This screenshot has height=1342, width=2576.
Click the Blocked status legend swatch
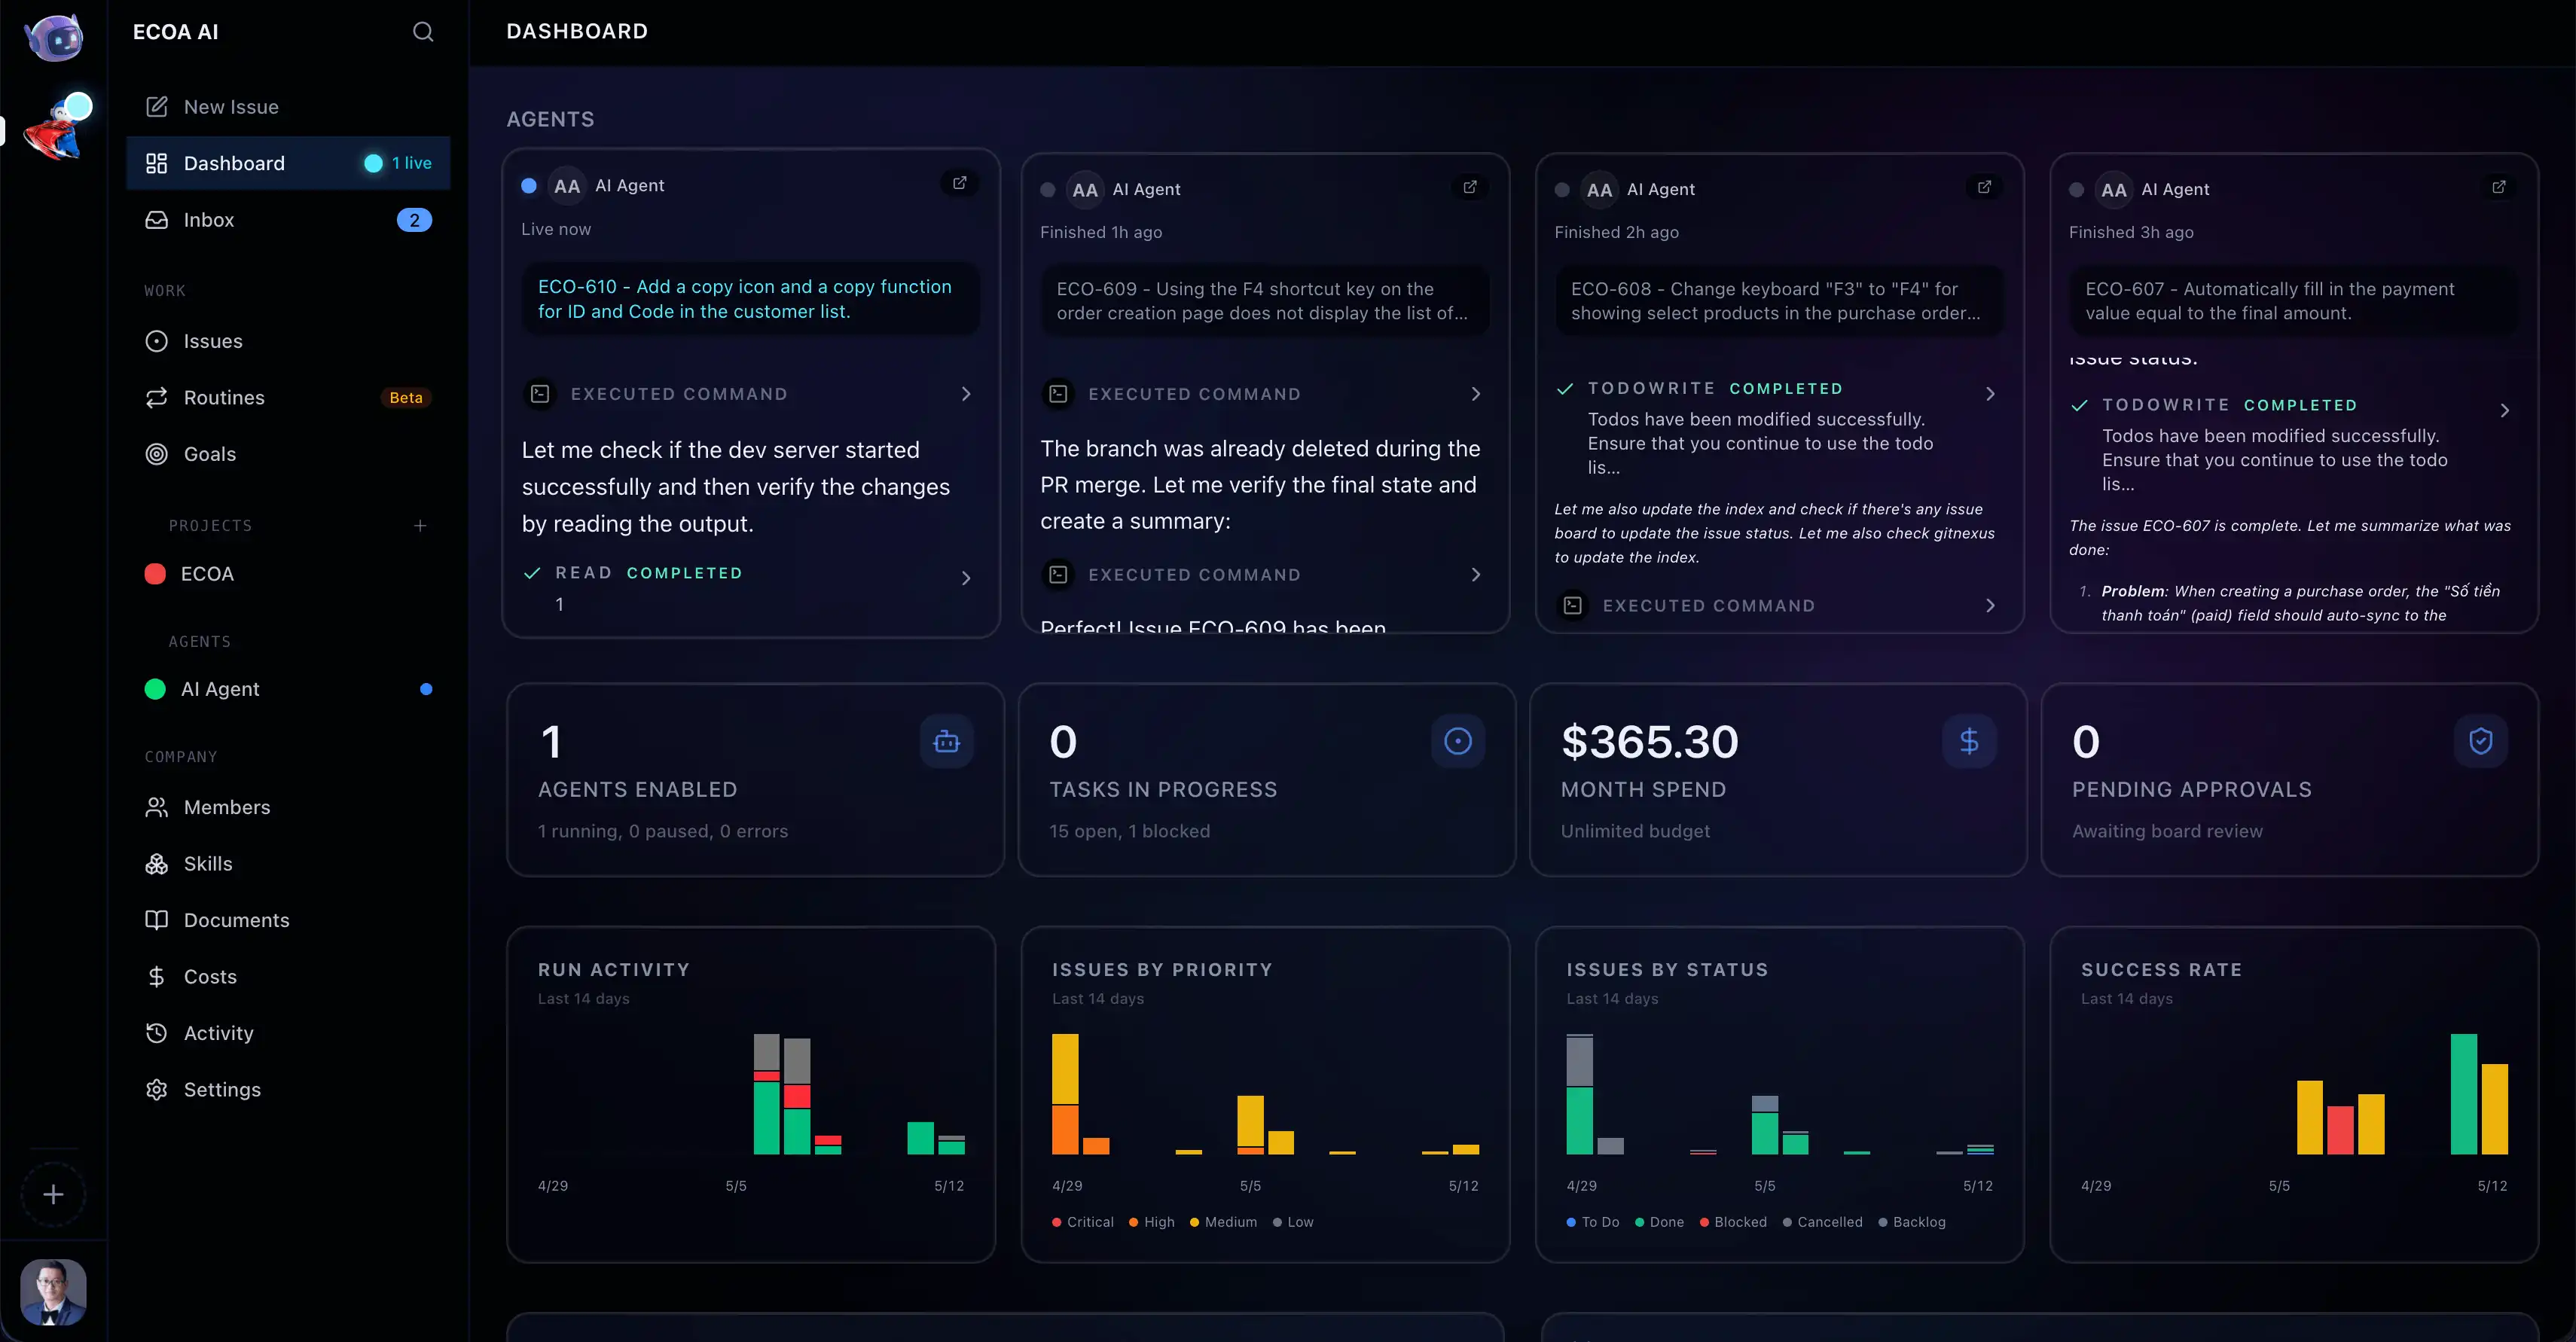tap(1704, 1222)
